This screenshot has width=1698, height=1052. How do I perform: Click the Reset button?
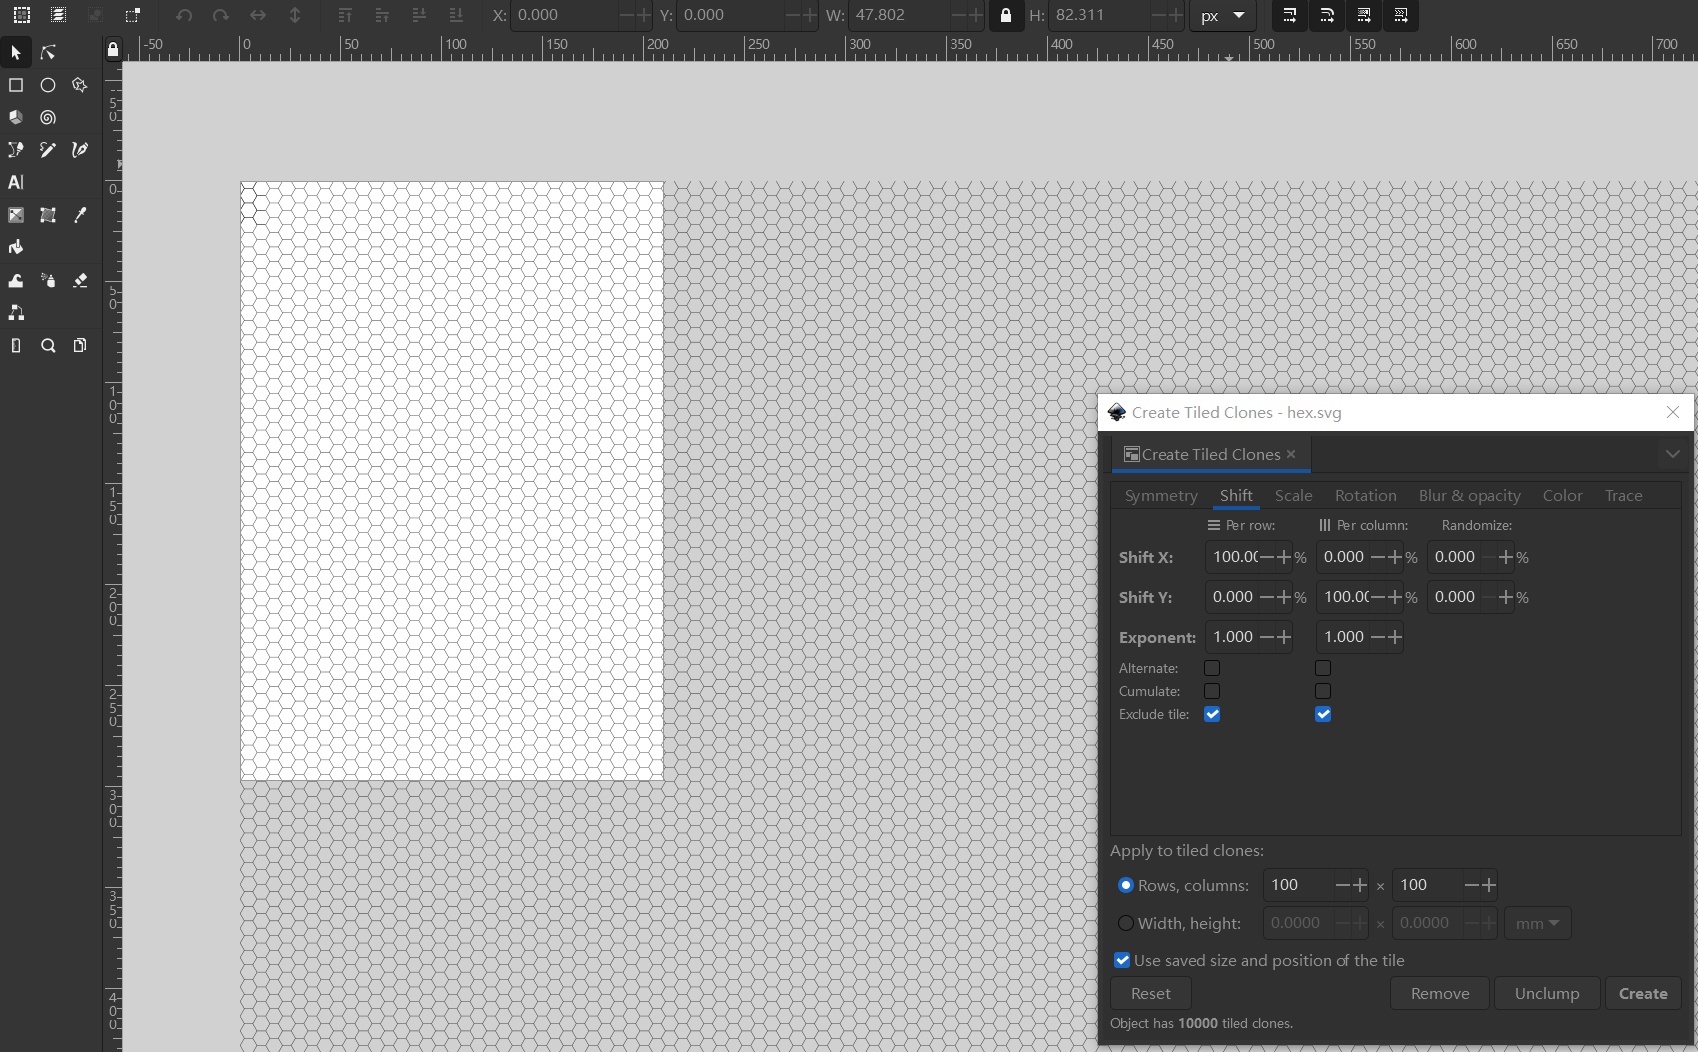pos(1150,993)
